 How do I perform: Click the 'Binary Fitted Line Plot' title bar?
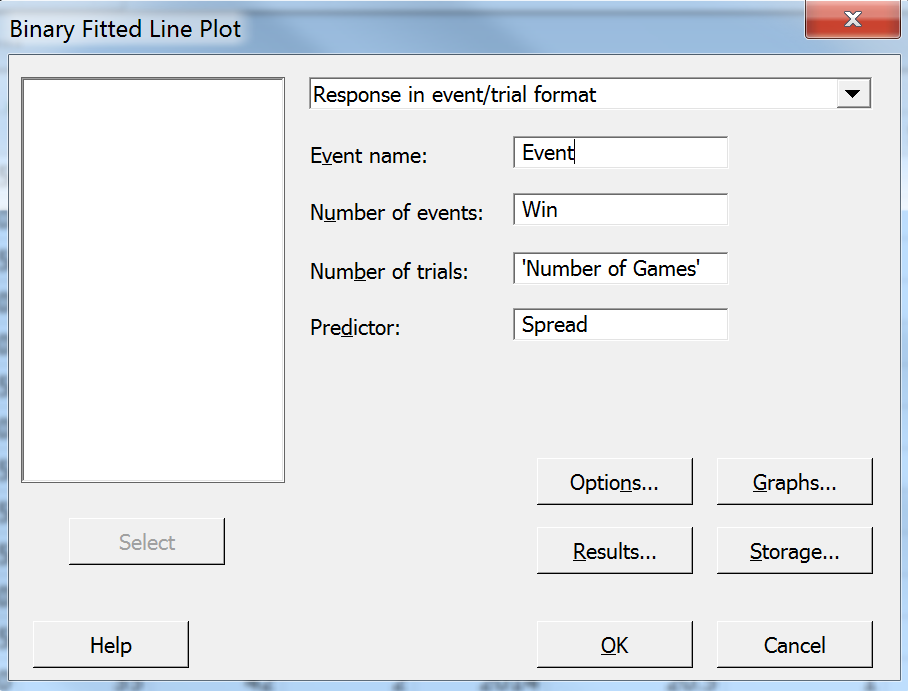click(x=300, y=28)
